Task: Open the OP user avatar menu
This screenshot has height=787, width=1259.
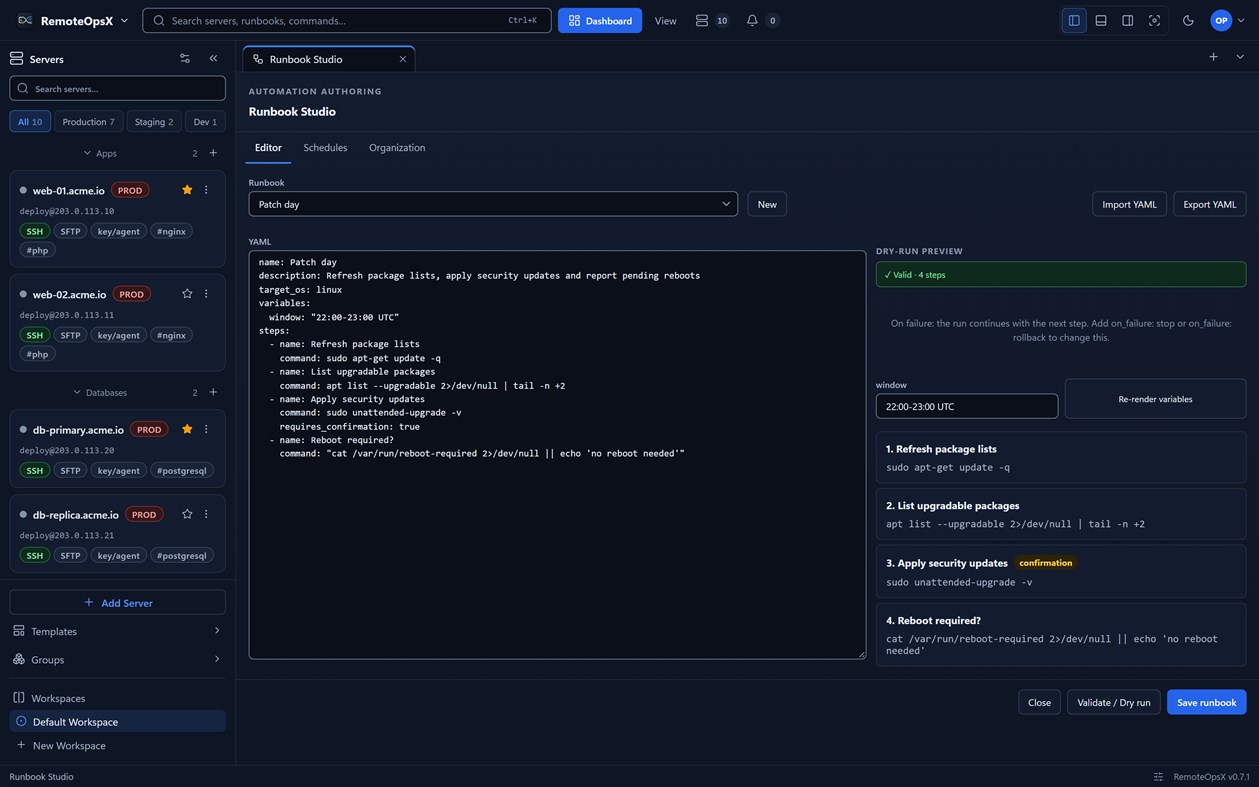Action: click(1227, 20)
